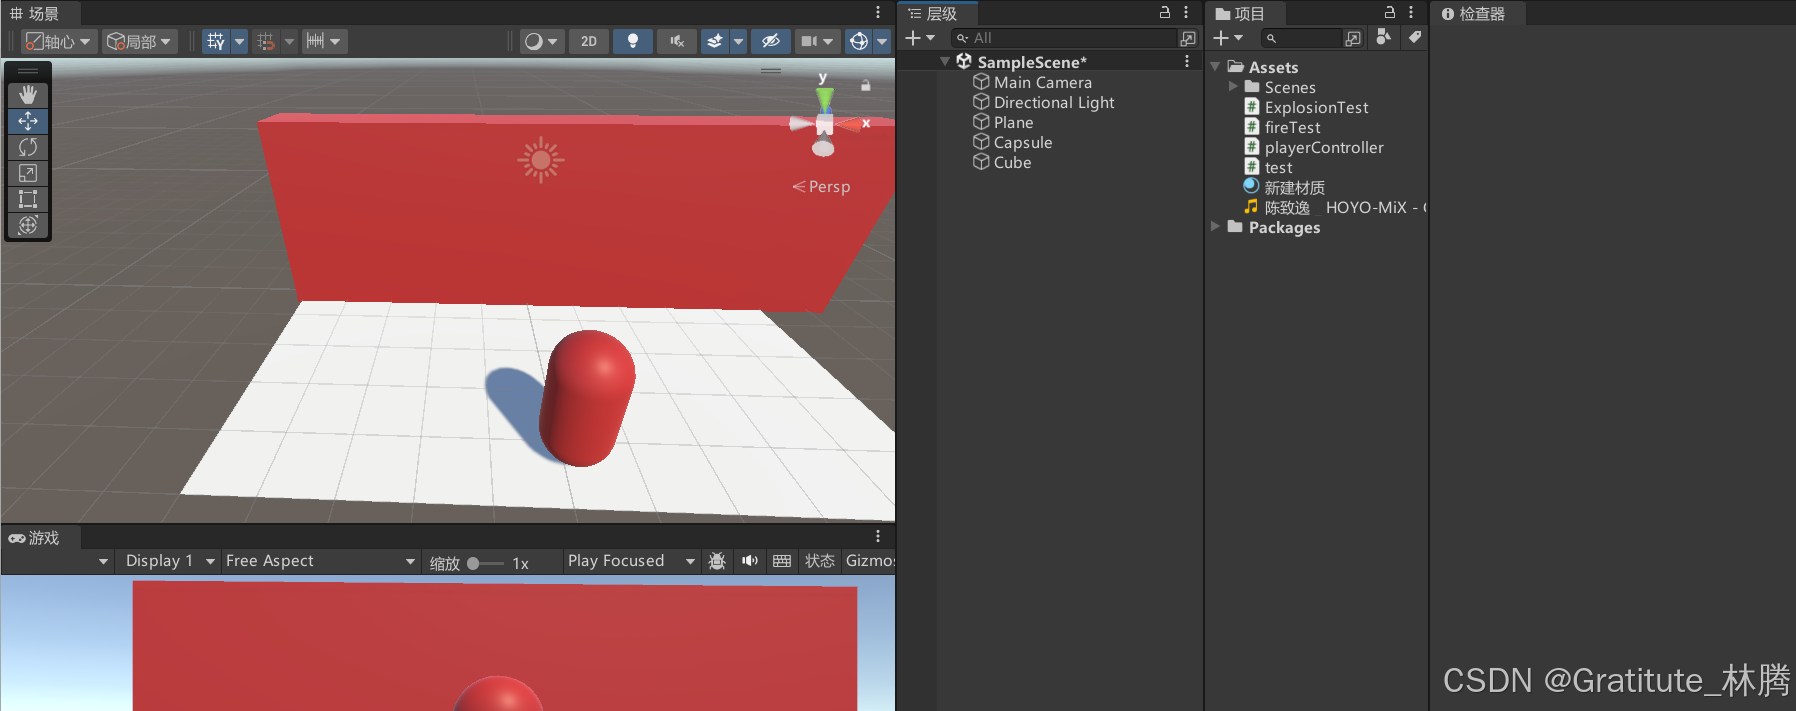Image resolution: width=1796 pixels, height=711 pixels.
Task: Open Hierarchy panel three-dot menu
Action: click(1186, 12)
